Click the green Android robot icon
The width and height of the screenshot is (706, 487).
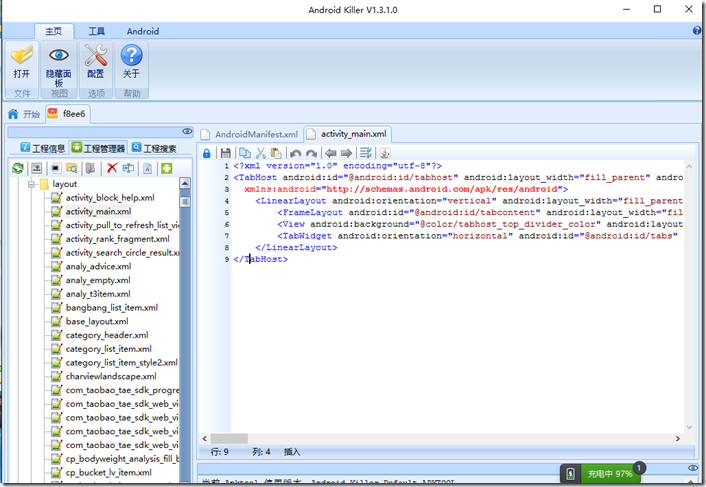(x=167, y=168)
